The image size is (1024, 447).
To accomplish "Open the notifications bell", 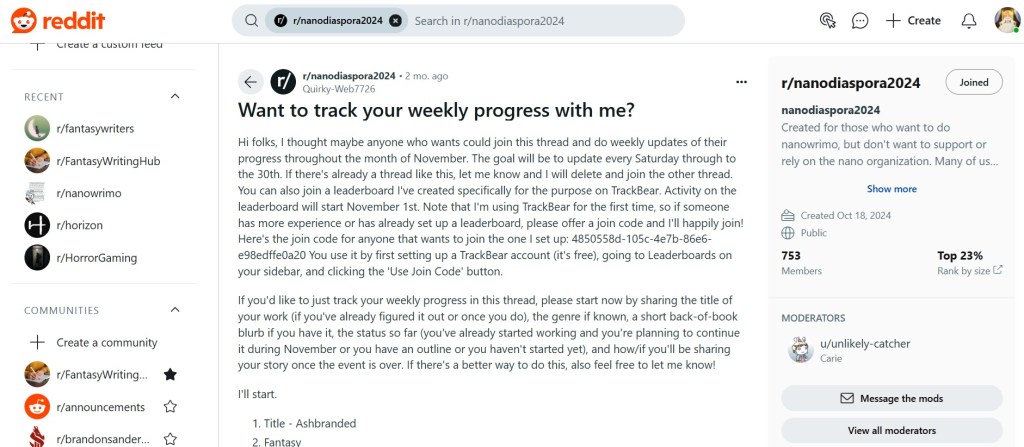I will [x=968, y=20].
